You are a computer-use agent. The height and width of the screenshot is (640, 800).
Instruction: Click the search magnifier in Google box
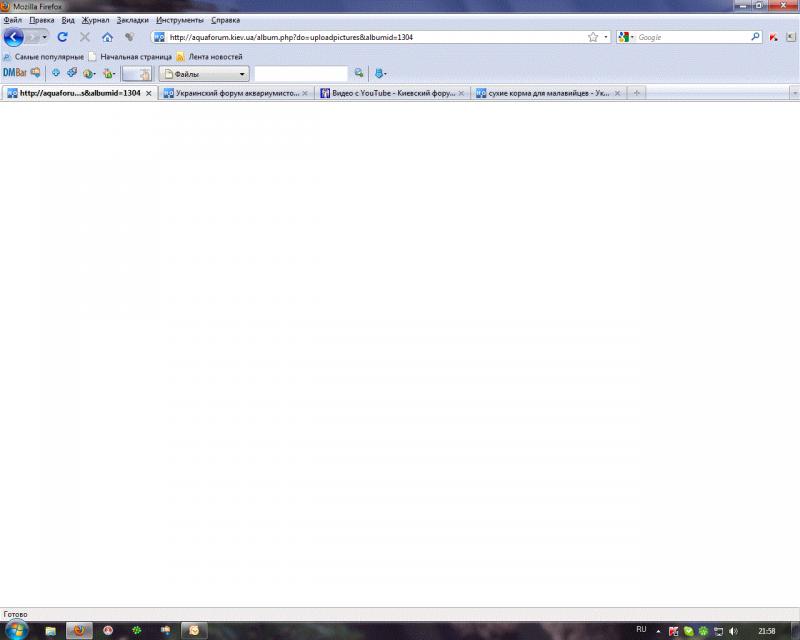pos(756,37)
